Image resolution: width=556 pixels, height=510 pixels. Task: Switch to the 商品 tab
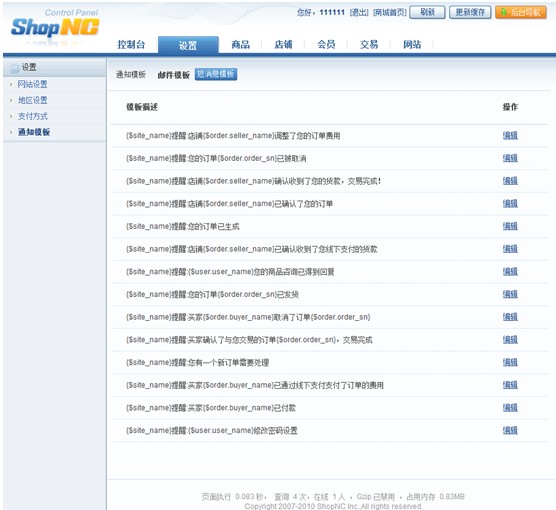(240, 45)
